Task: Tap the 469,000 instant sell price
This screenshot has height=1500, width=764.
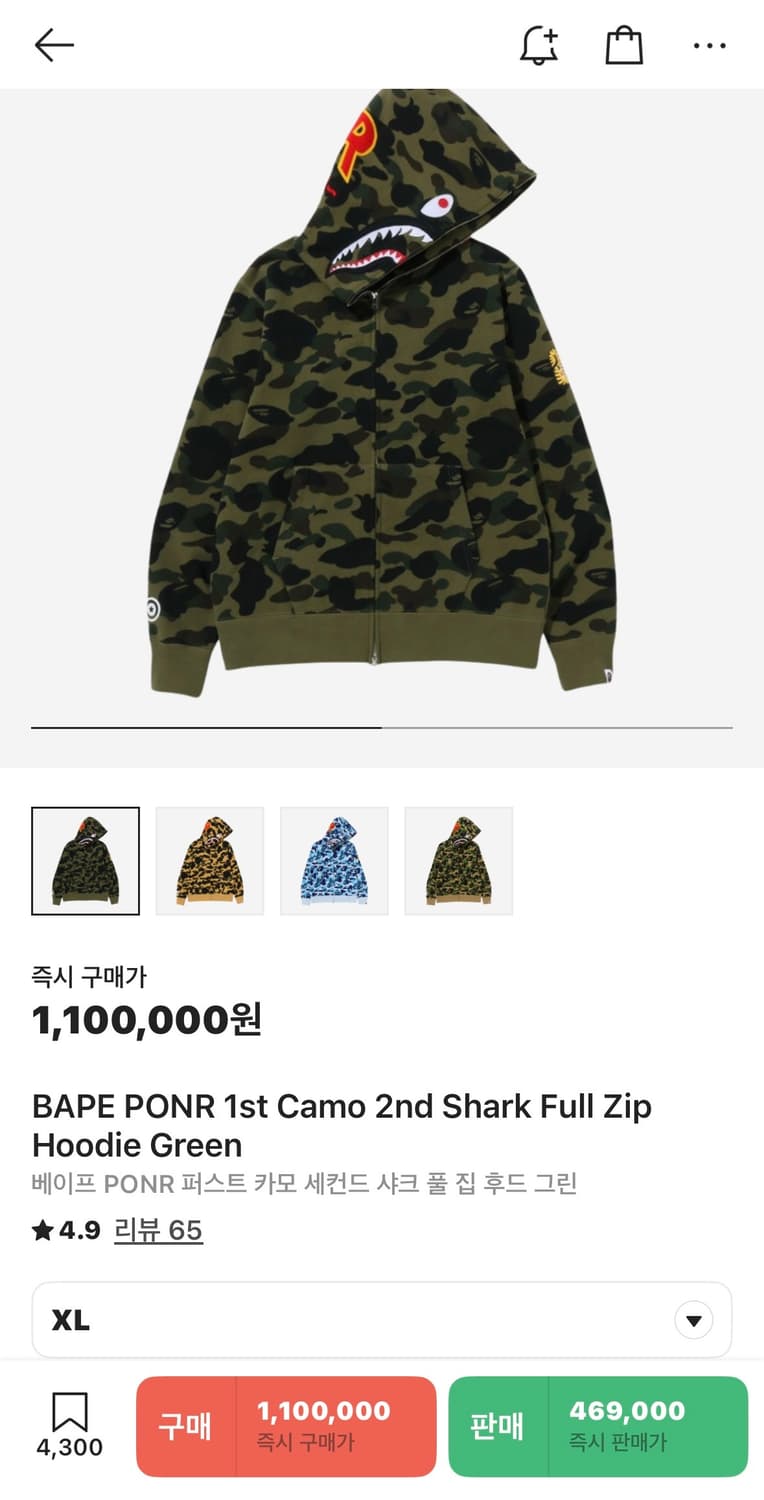Action: pyautogui.click(x=627, y=1410)
